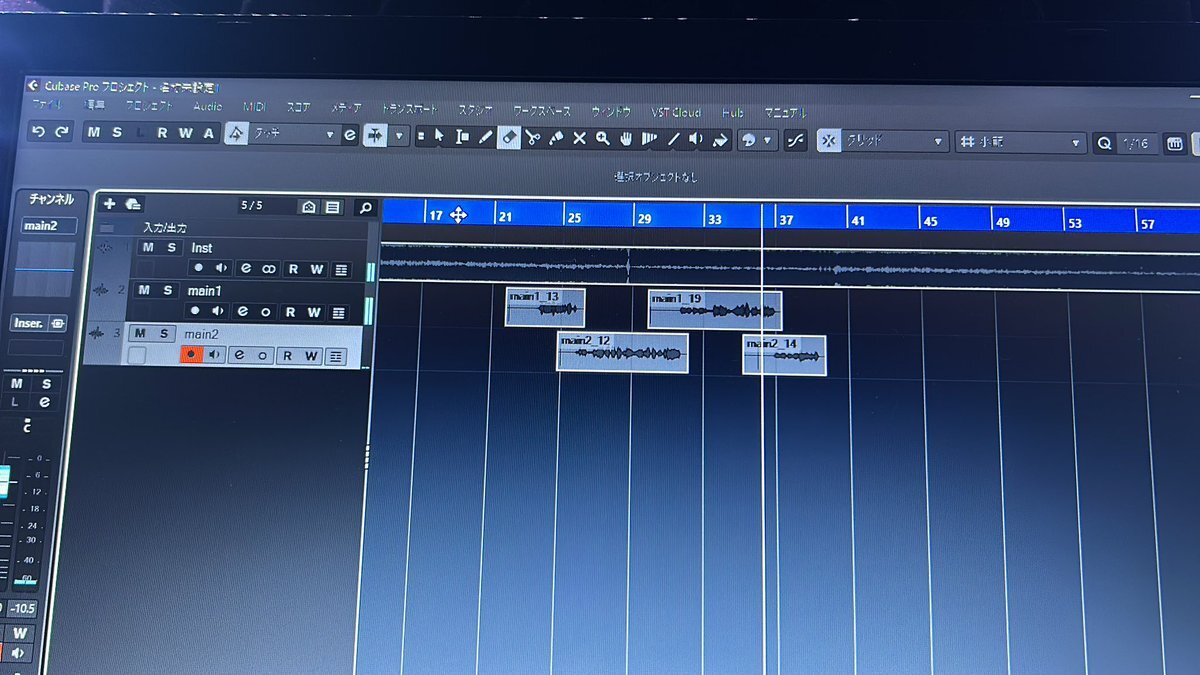The image size is (1200, 675).
Task: Activate the Mute X tool
Action: [579, 139]
